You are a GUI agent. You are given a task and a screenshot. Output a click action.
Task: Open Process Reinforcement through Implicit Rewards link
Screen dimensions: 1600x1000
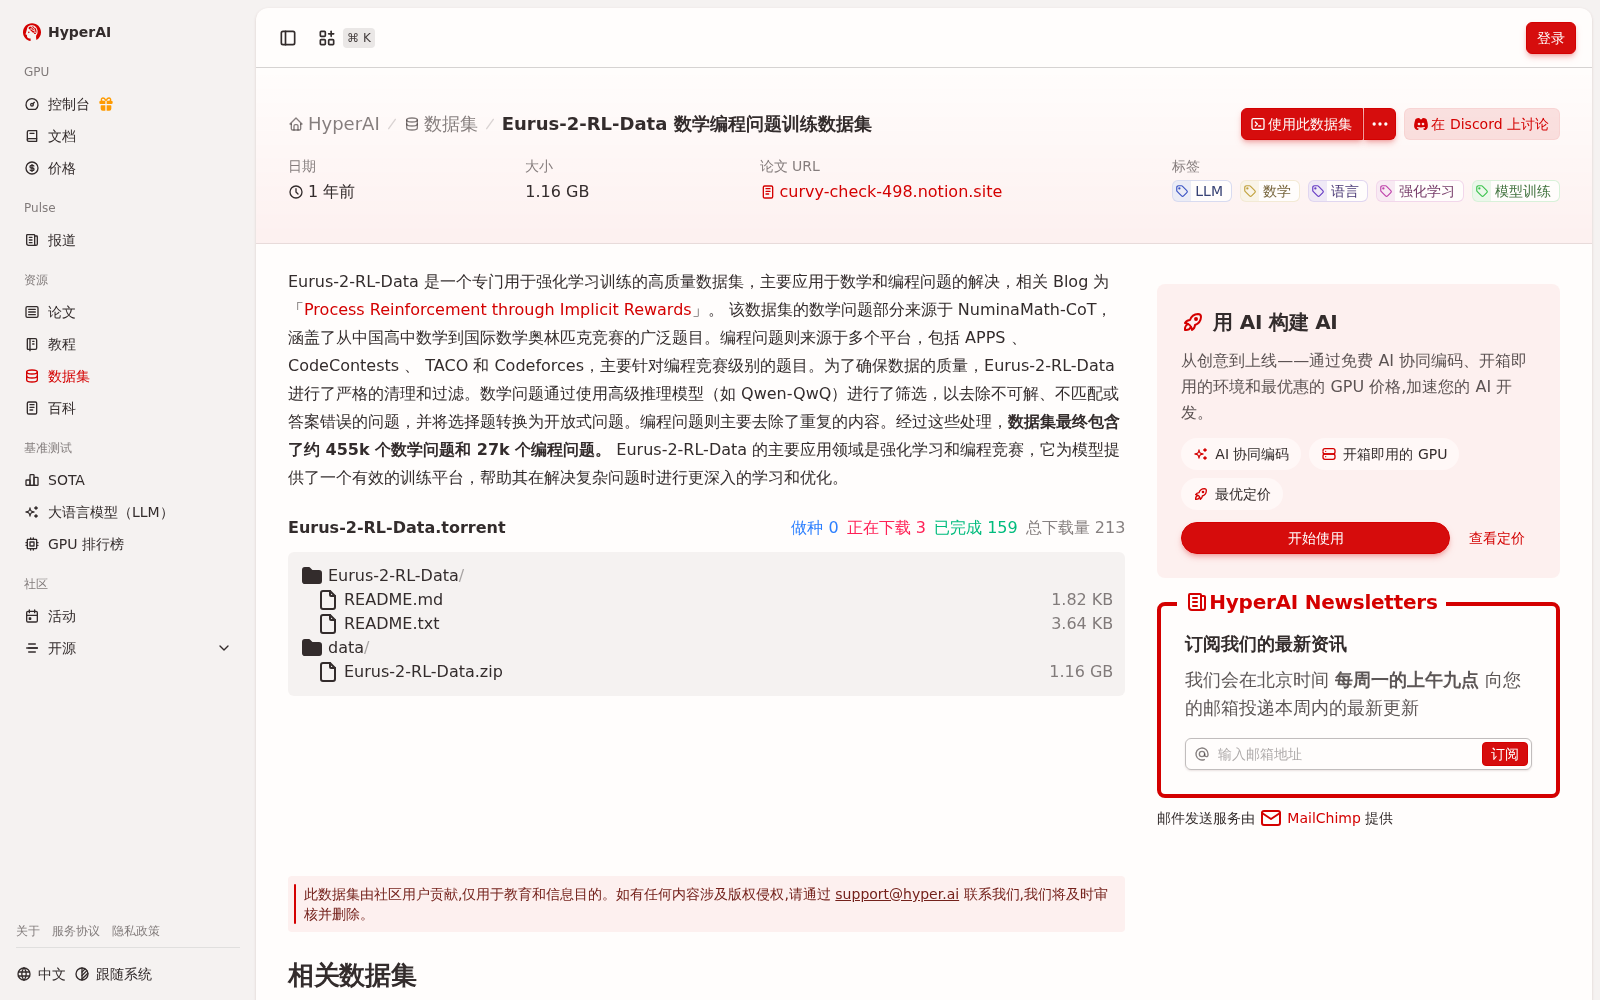(498, 310)
